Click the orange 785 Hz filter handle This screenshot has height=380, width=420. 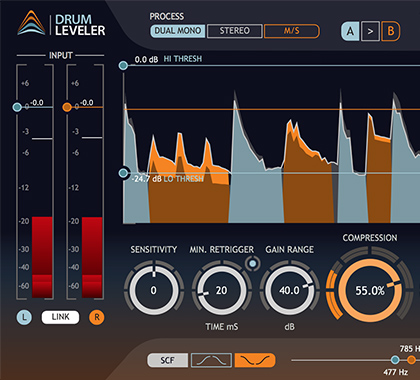pos(412,360)
